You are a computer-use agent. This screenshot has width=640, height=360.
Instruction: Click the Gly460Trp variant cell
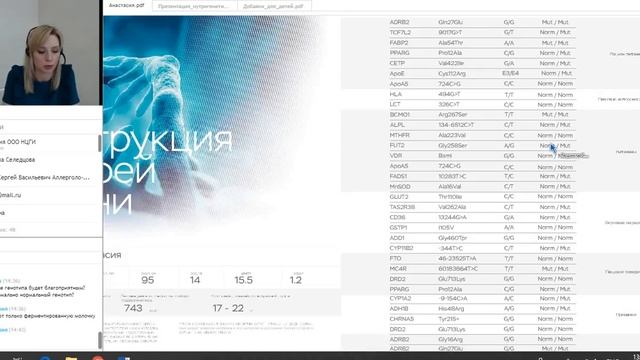coord(453,238)
